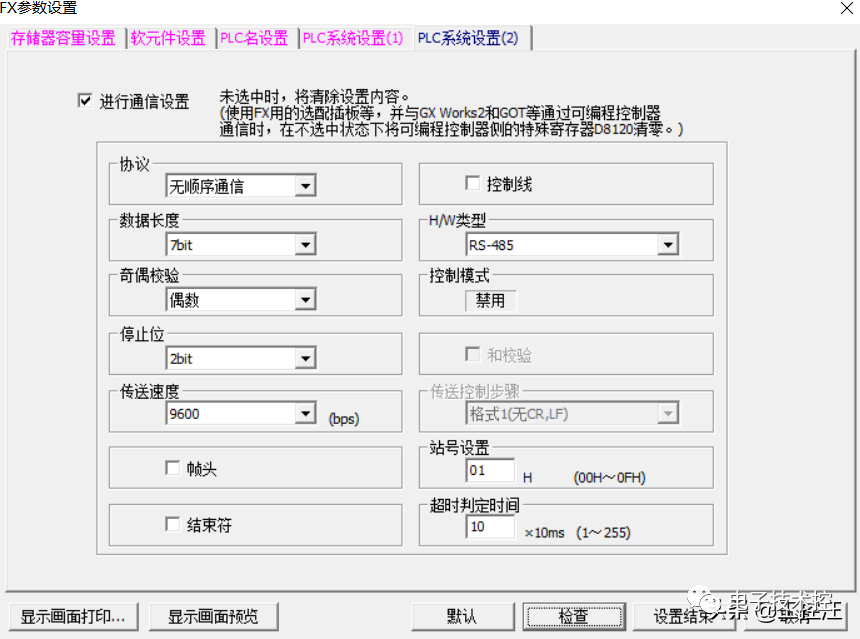The width and height of the screenshot is (860, 639).
Task: Check the 帧头 checkbox
Action: (172, 466)
